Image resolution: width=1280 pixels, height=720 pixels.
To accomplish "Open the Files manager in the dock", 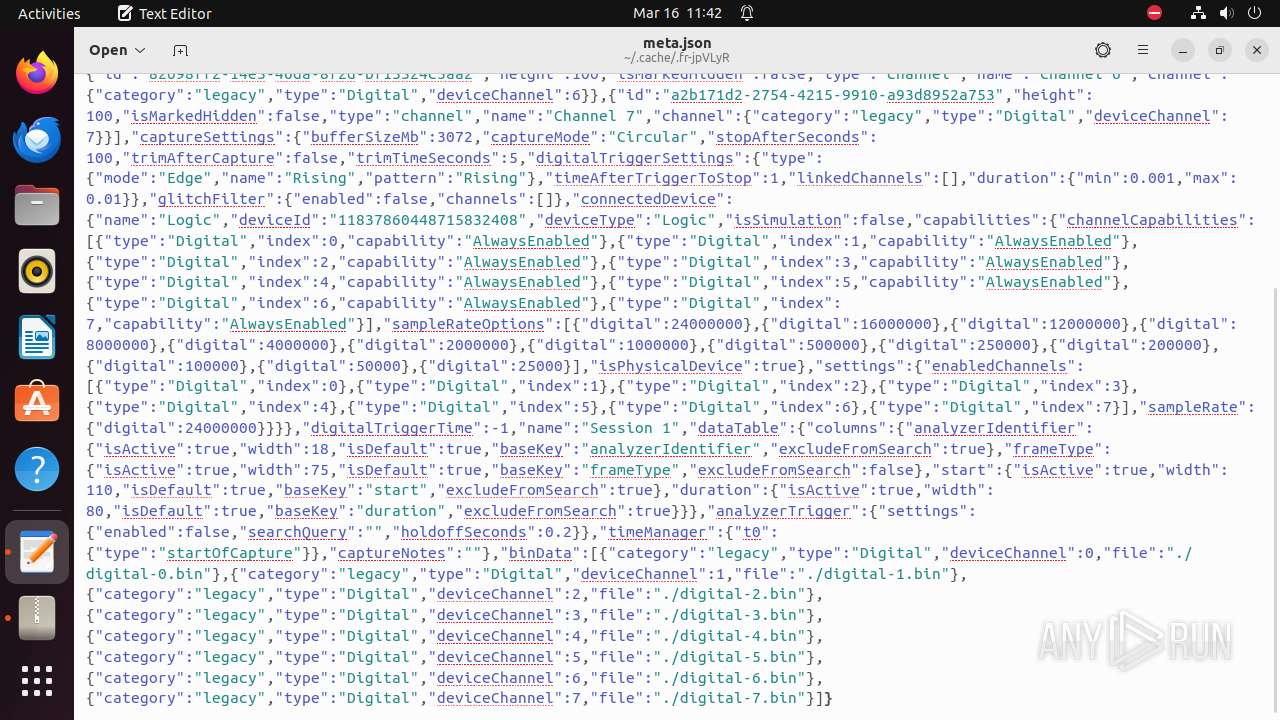I will coord(37,205).
